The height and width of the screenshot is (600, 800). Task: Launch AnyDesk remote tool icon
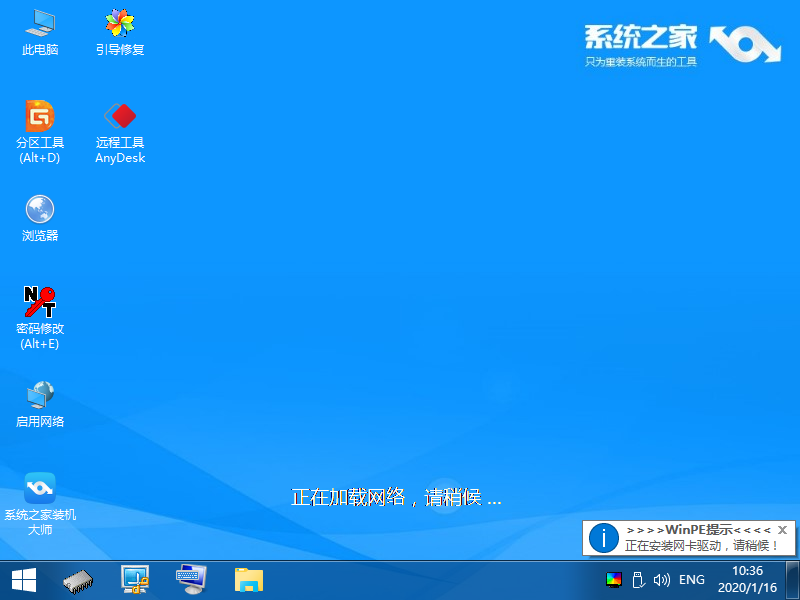coord(120,118)
